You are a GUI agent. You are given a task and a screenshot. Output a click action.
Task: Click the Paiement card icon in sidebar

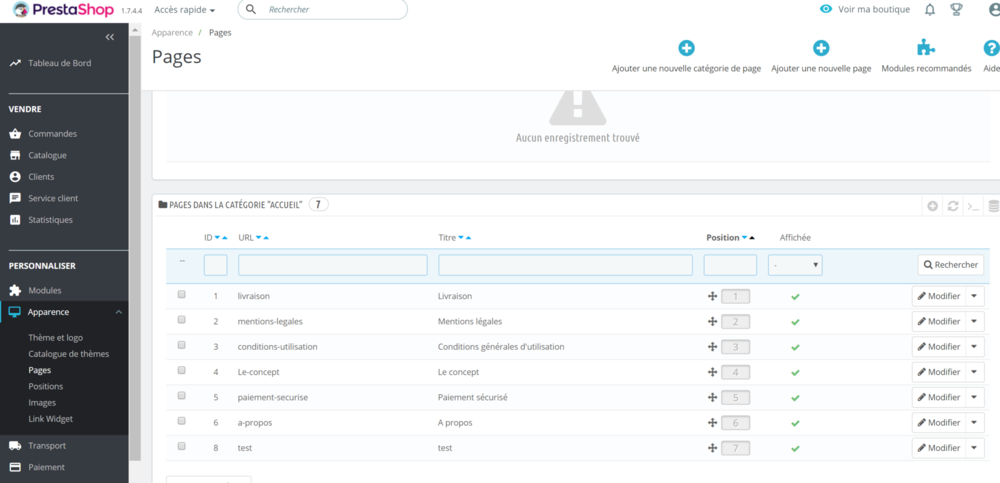pyautogui.click(x=15, y=467)
